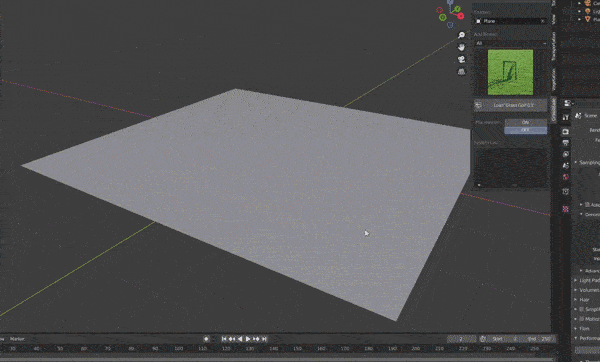
Task: Open the Tool properties wrench icon
Action: [566, 117]
